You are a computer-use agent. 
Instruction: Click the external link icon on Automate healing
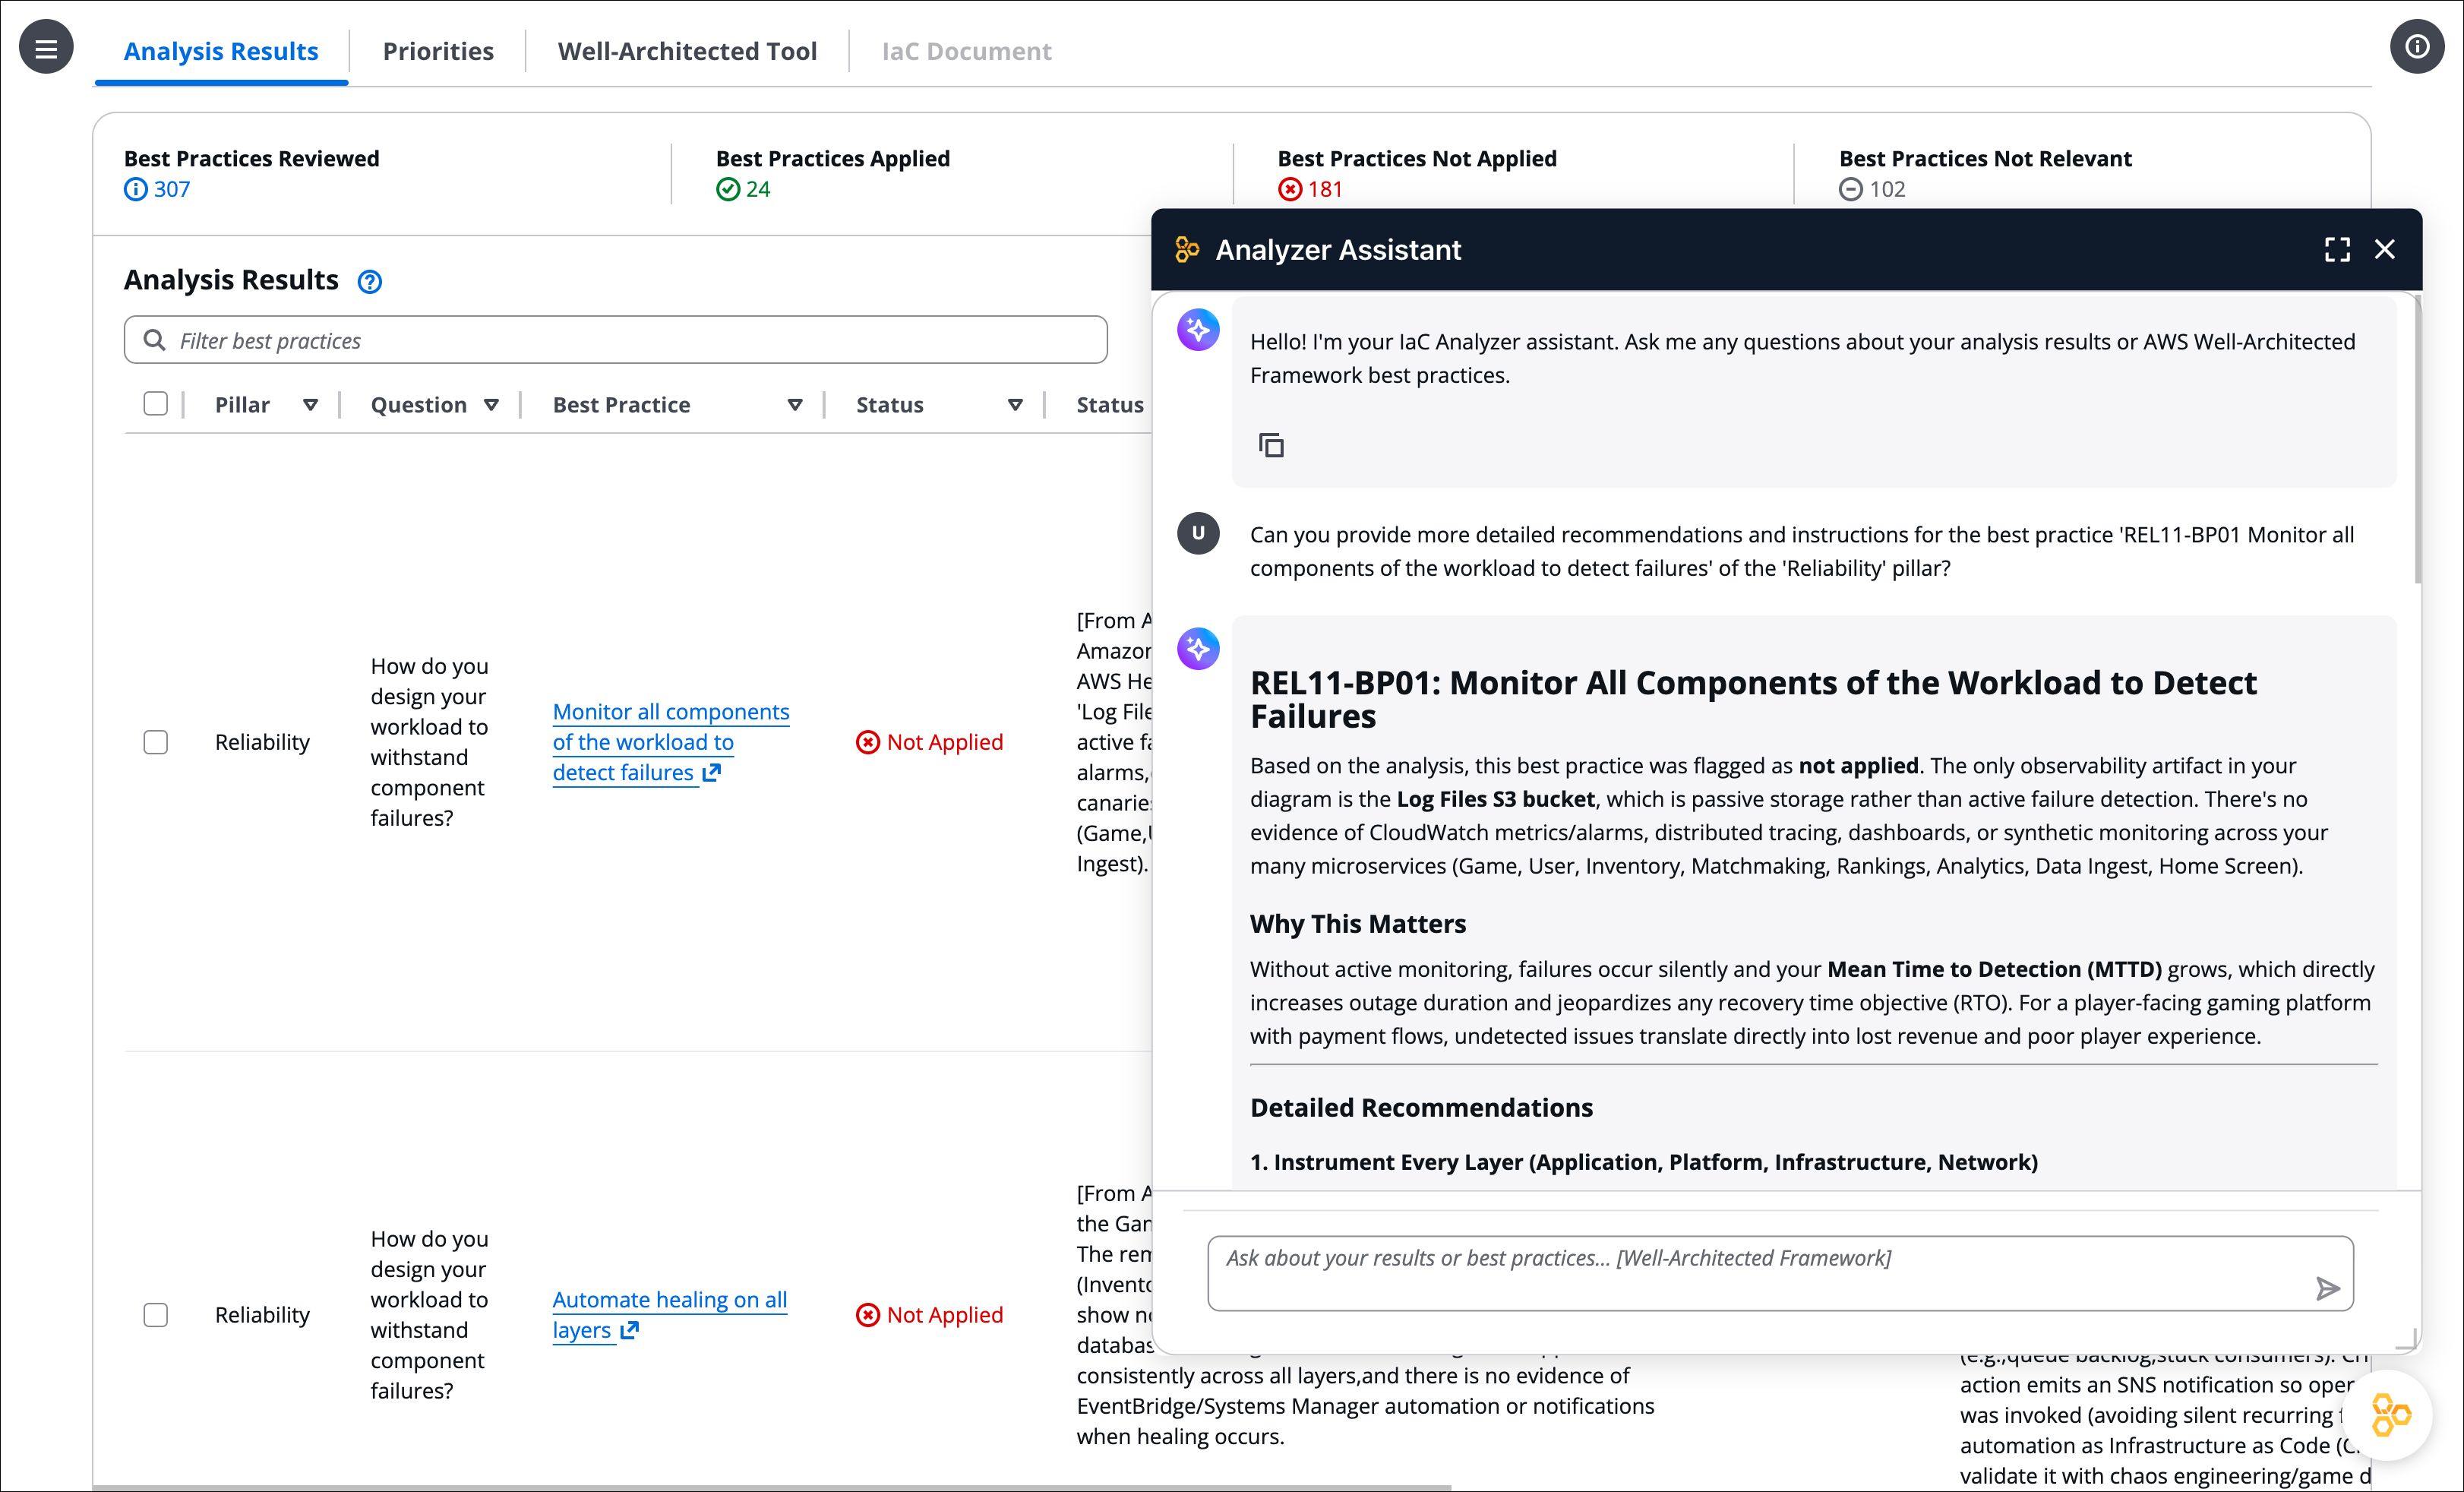point(629,1330)
